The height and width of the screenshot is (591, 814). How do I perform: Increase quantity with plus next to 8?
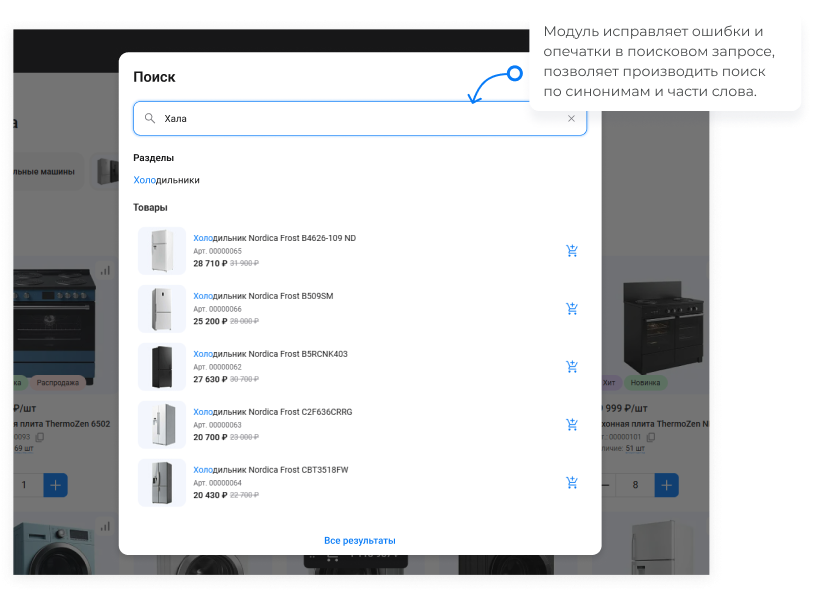point(667,486)
